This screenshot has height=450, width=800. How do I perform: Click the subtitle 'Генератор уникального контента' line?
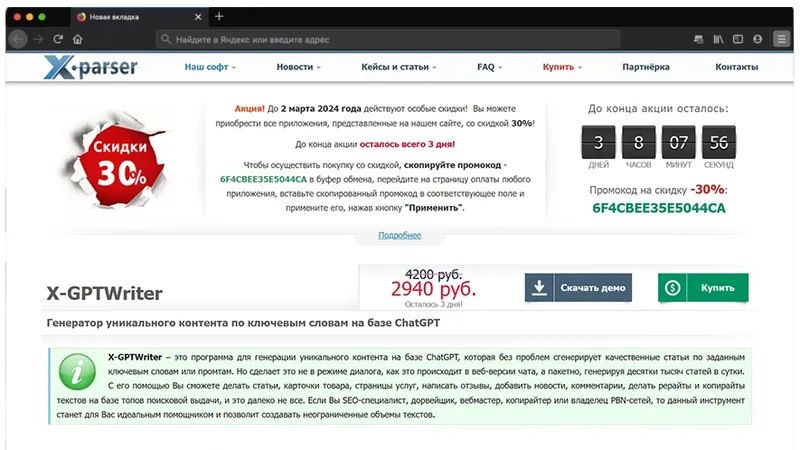[x=243, y=323]
